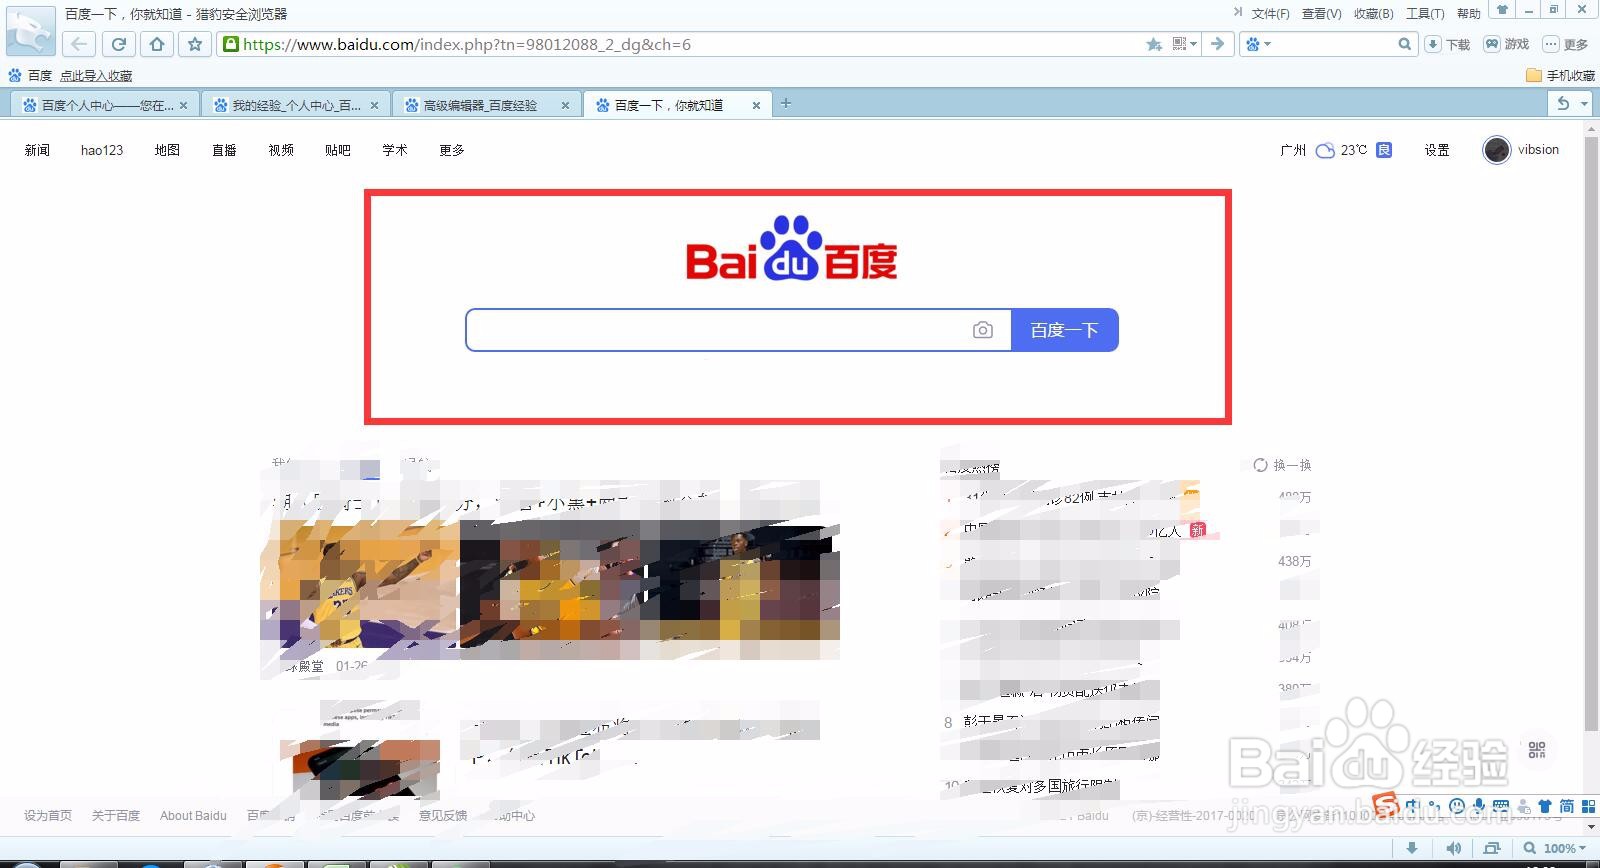The height and width of the screenshot is (868, 1600).
Task: Close the 百度一下，你就知道 tab
Action: click(x=756, y=105)
